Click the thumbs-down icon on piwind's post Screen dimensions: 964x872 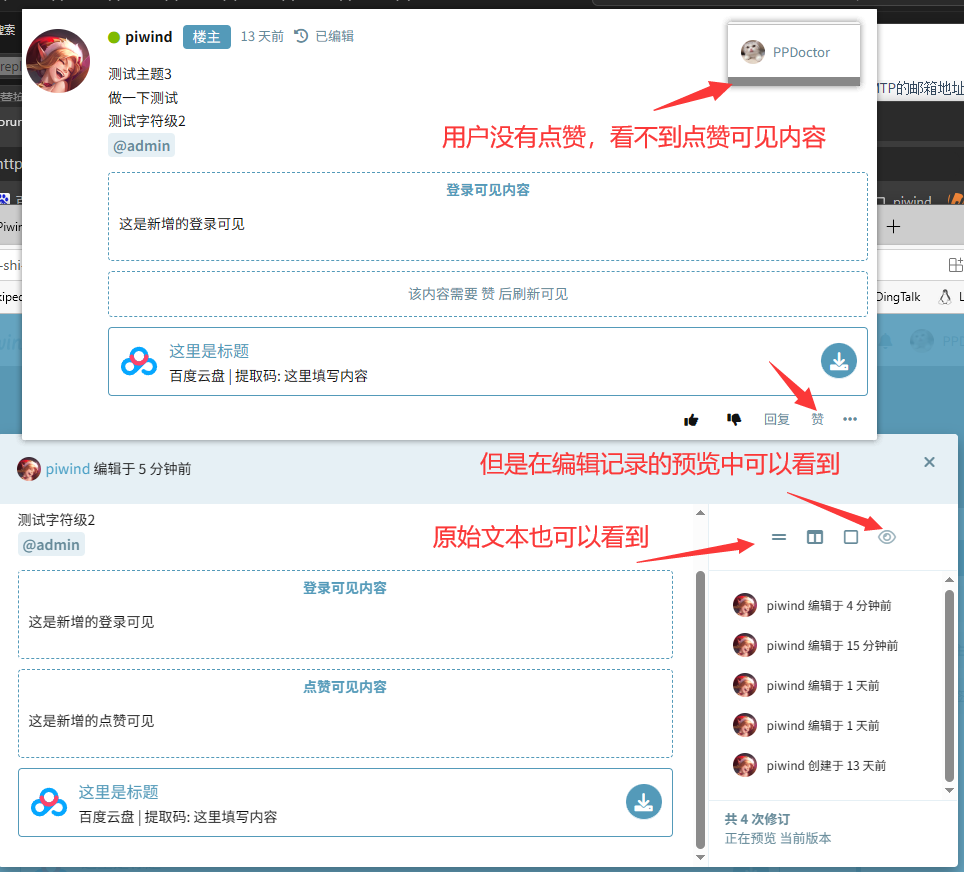click(x=734, y=420)
